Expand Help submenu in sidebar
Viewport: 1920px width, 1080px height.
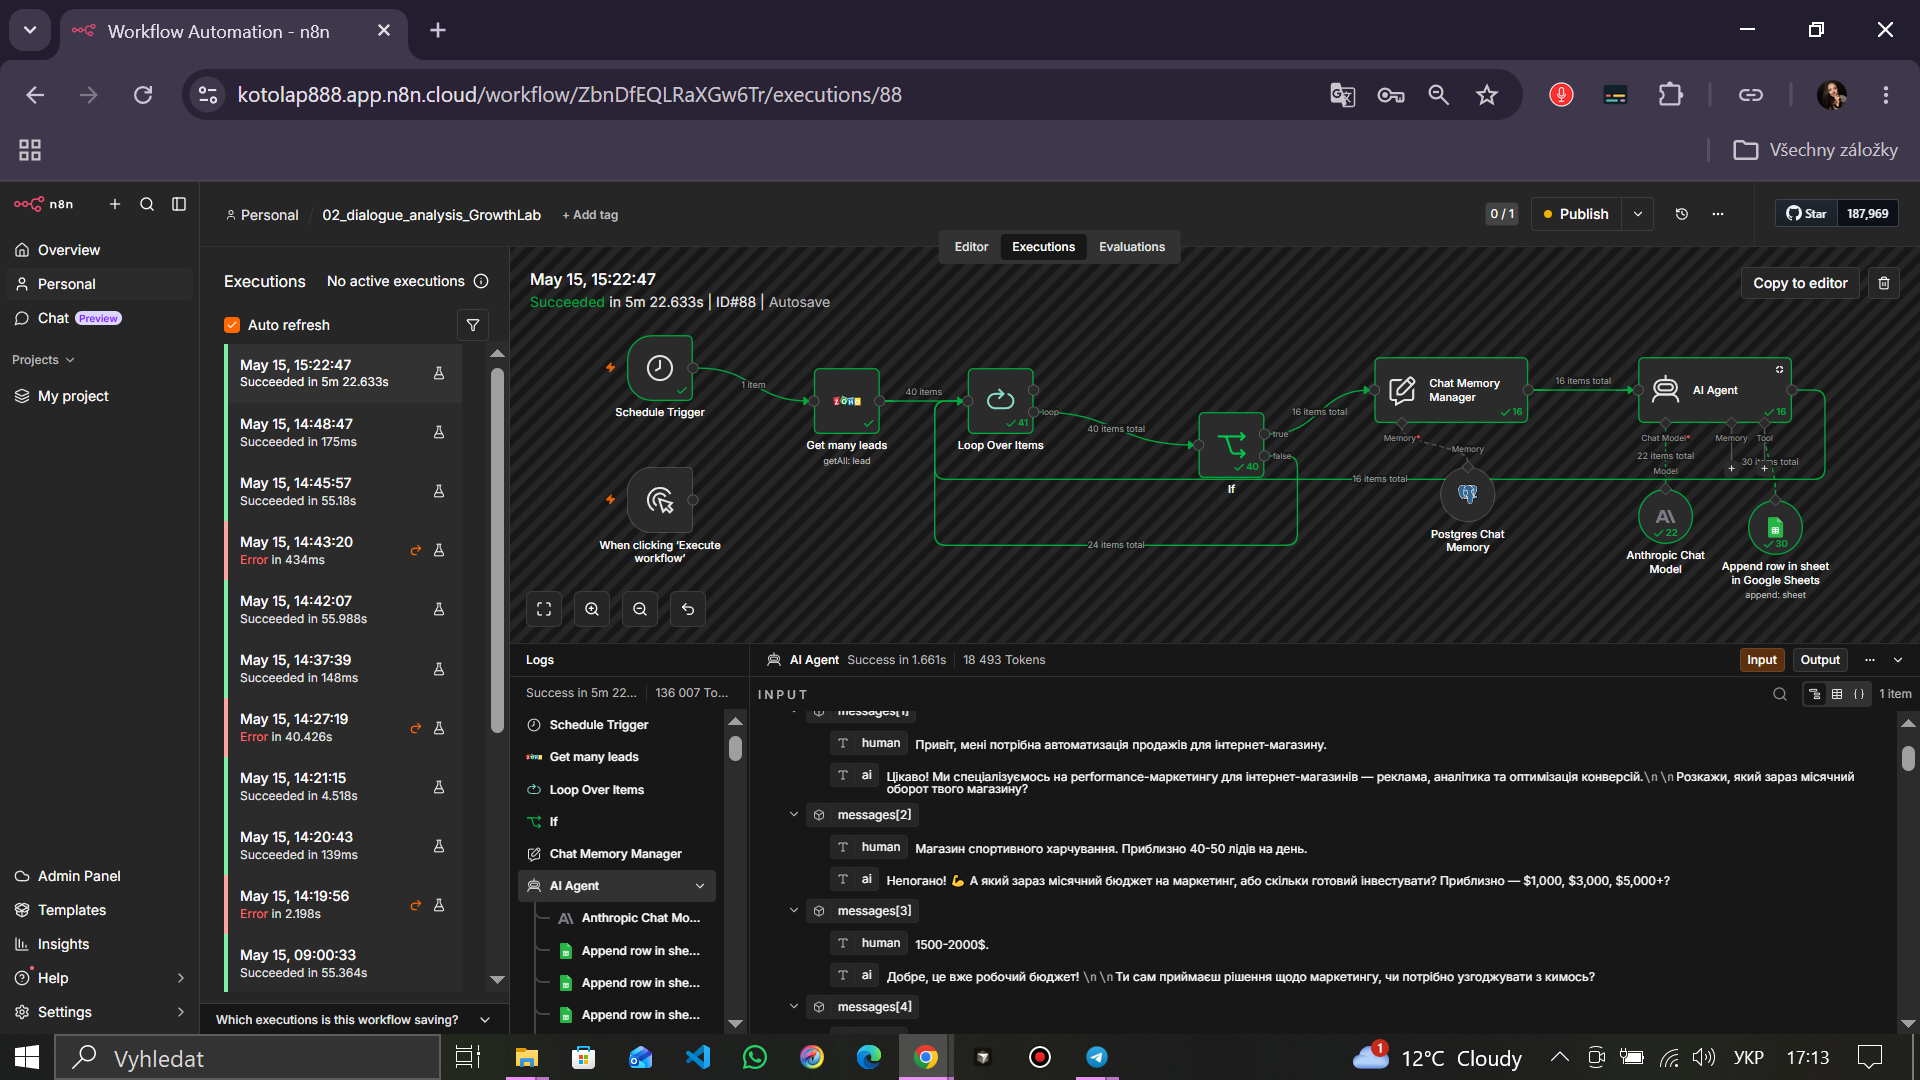coord(181,978)
